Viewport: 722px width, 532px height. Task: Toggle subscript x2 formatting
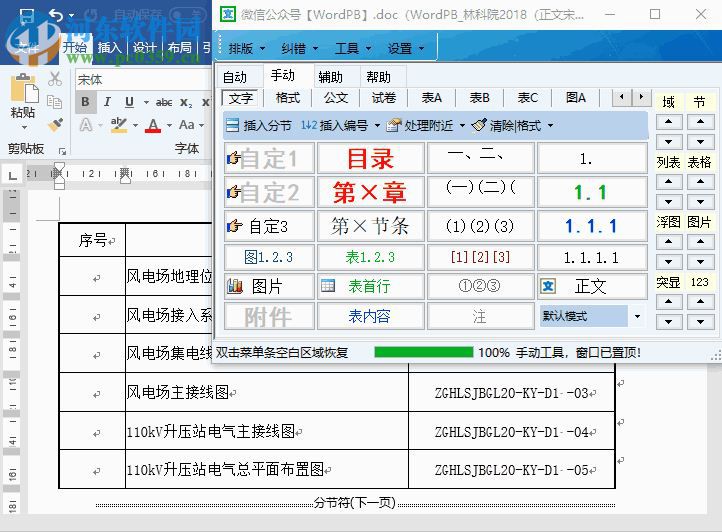click(186, 102)
